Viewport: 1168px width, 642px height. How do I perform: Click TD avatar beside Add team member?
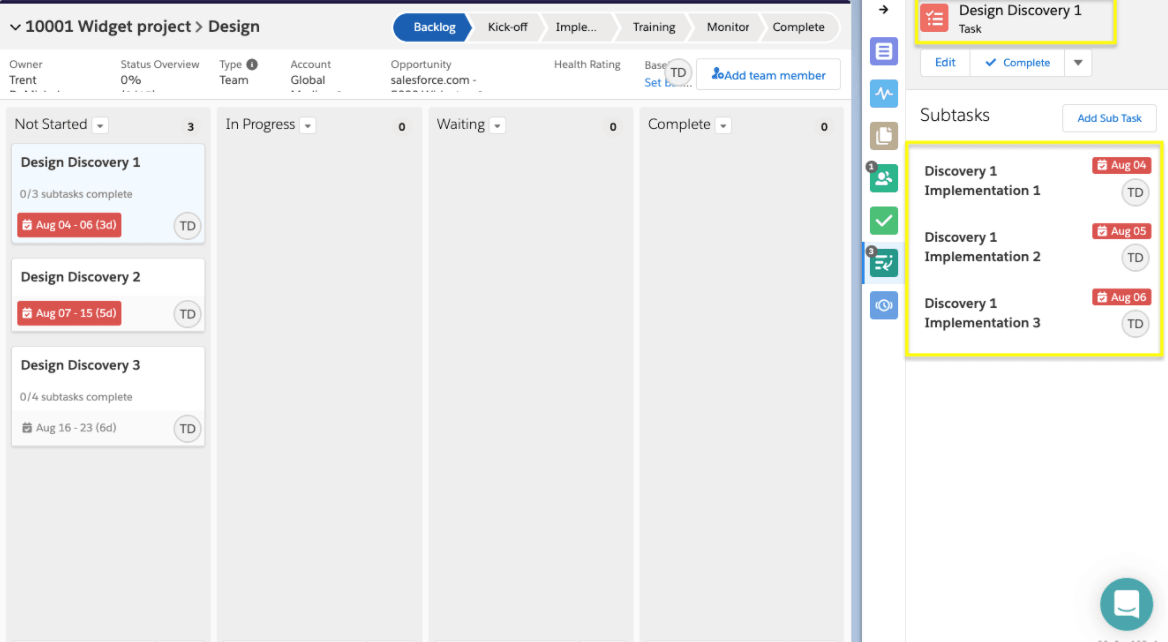(x=678, y=72)
